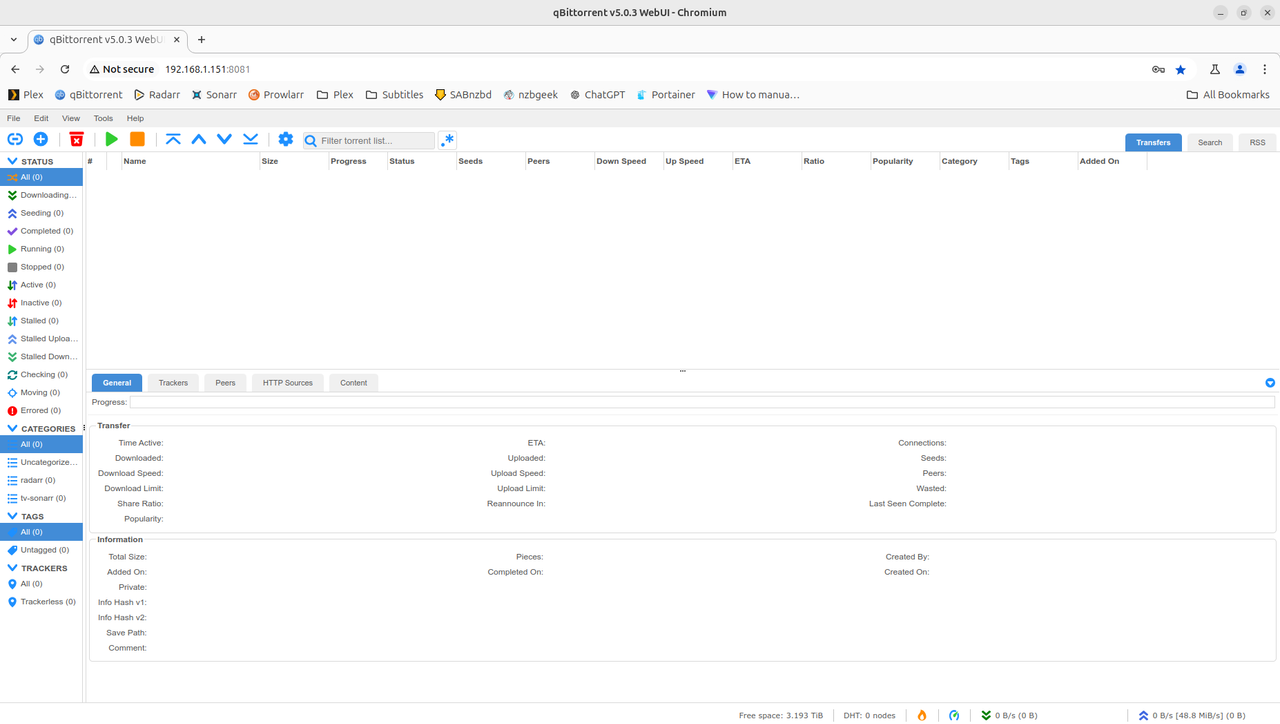Image resolution: width=1280 pixels, height=724 pixels.
Task: Click the download speed status indicator
Action: (1009, 715)
